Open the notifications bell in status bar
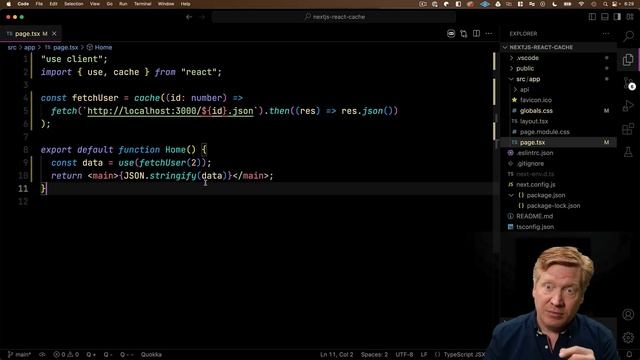Image resolution: width=640 pixels, height=360 pixels. pos(629,354)
